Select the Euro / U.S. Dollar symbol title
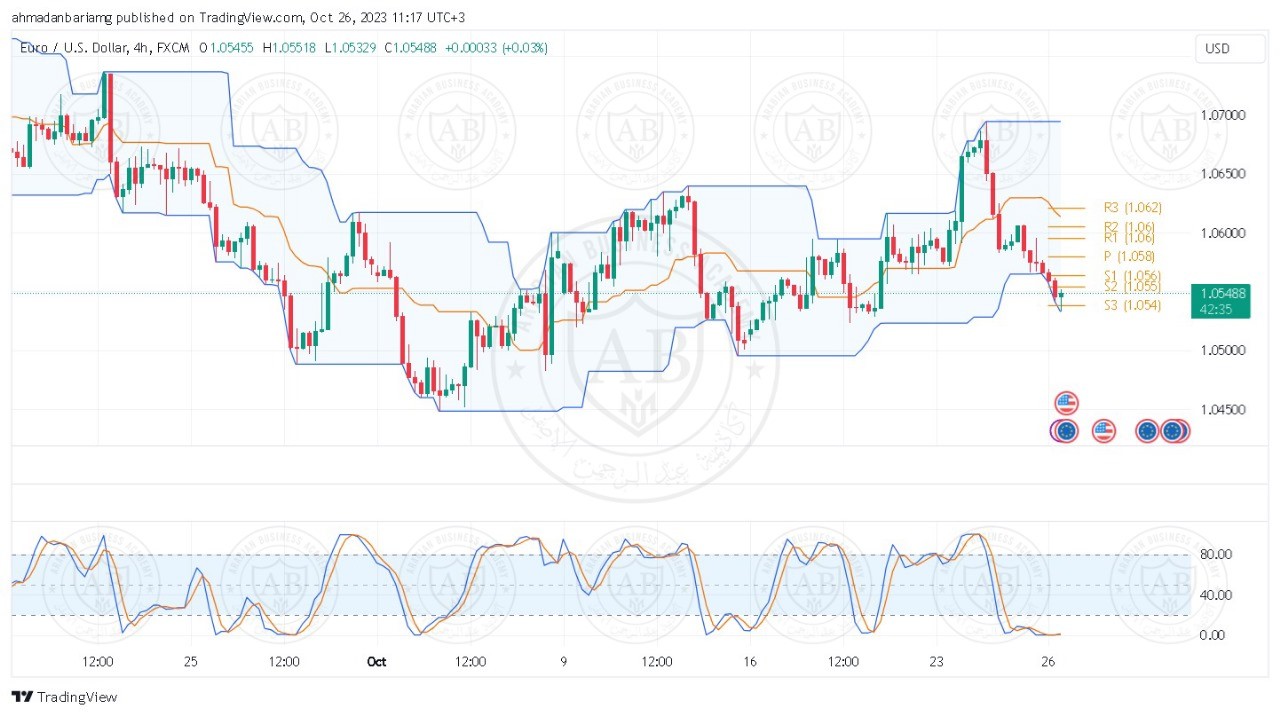The image size is (1280, 716). point(77,48)
